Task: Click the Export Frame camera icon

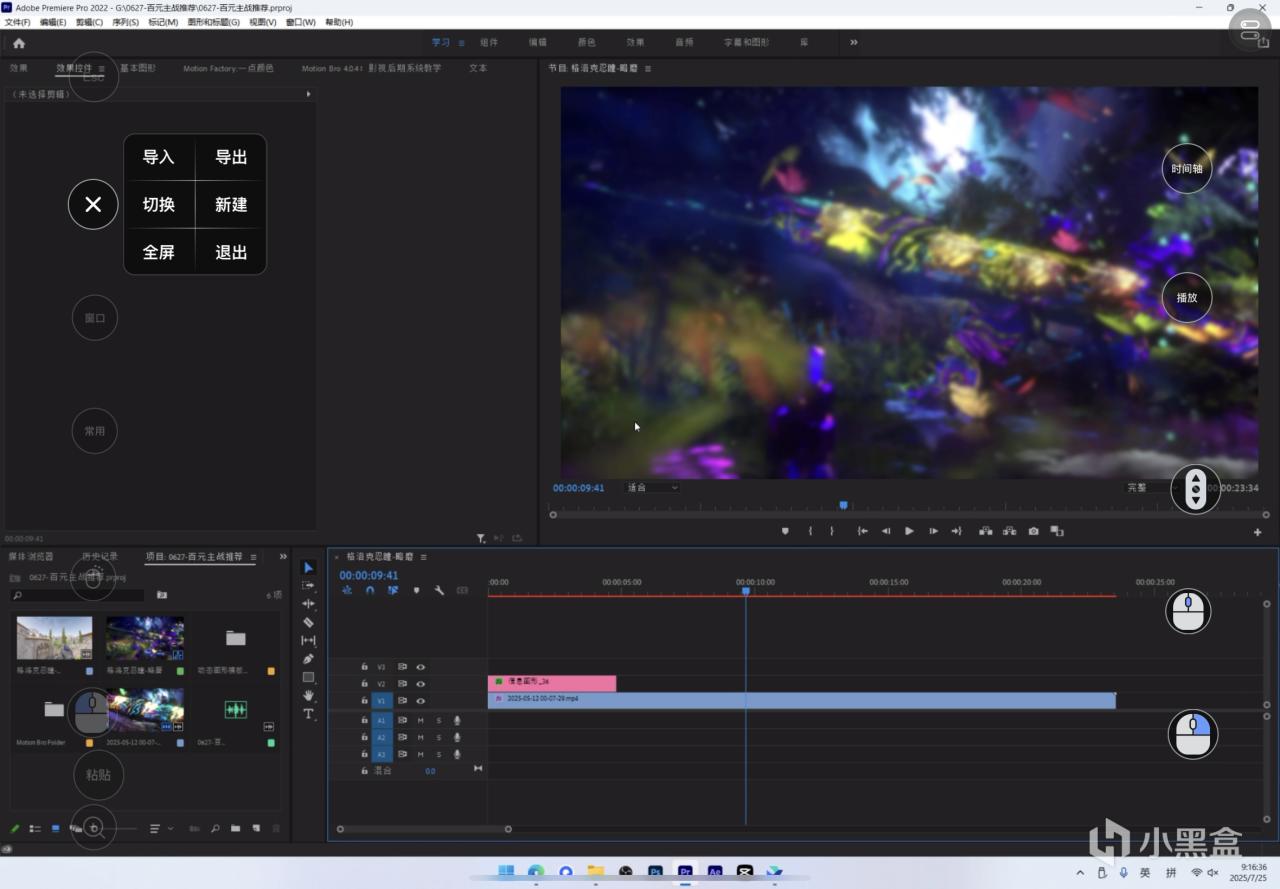Action: [x=1033, y=531]
